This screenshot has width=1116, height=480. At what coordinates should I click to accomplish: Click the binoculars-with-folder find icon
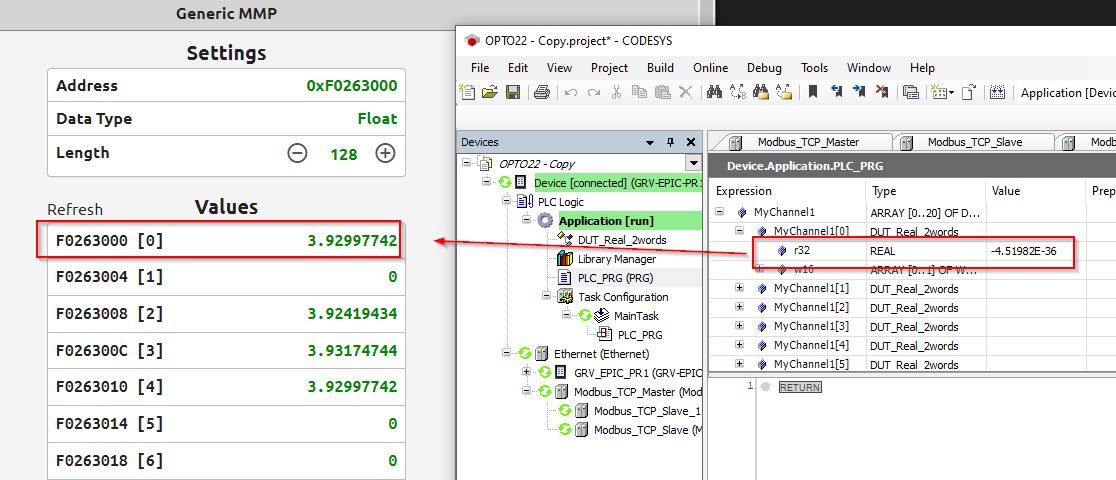point(761,92)
